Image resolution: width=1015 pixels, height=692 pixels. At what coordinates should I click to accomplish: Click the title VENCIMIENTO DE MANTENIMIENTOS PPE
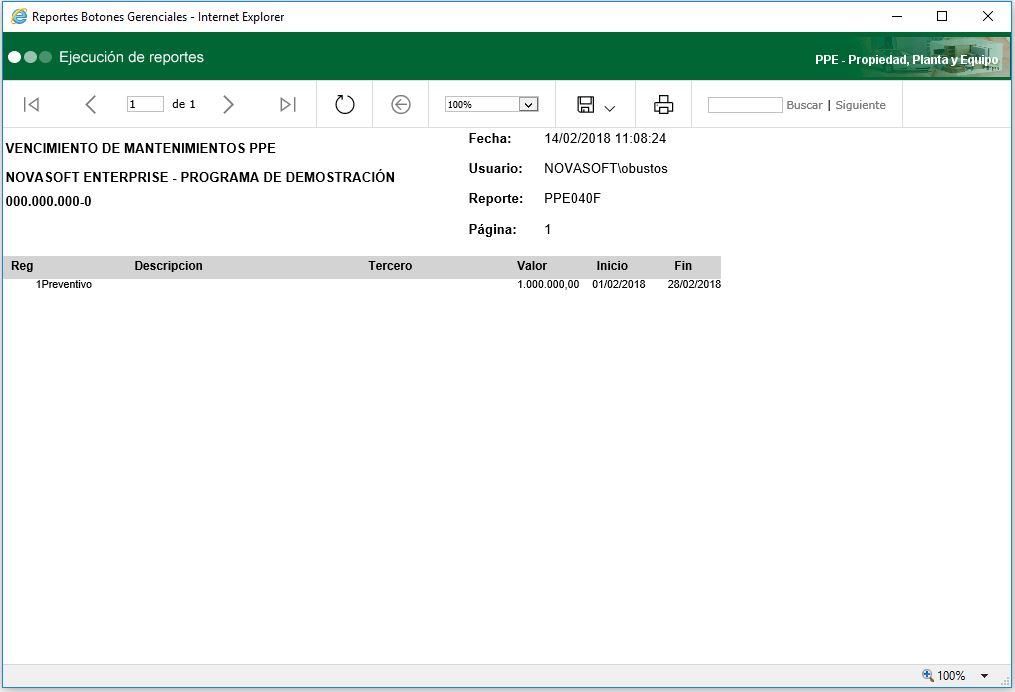coord(140,148)
